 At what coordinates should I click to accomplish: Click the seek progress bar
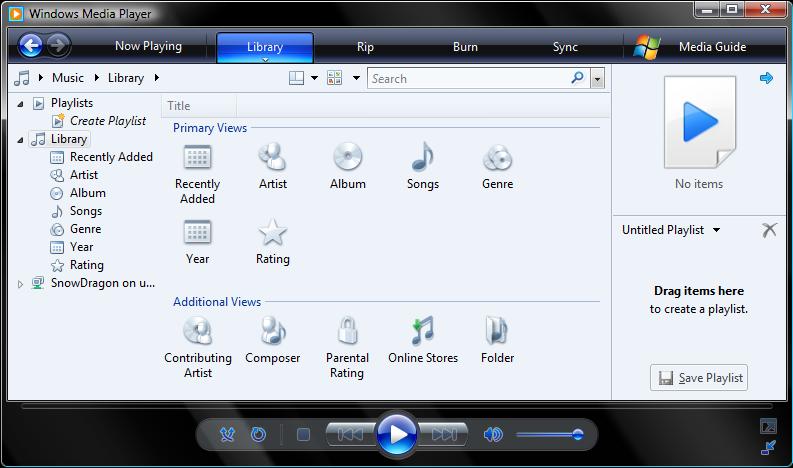point(397,406)
